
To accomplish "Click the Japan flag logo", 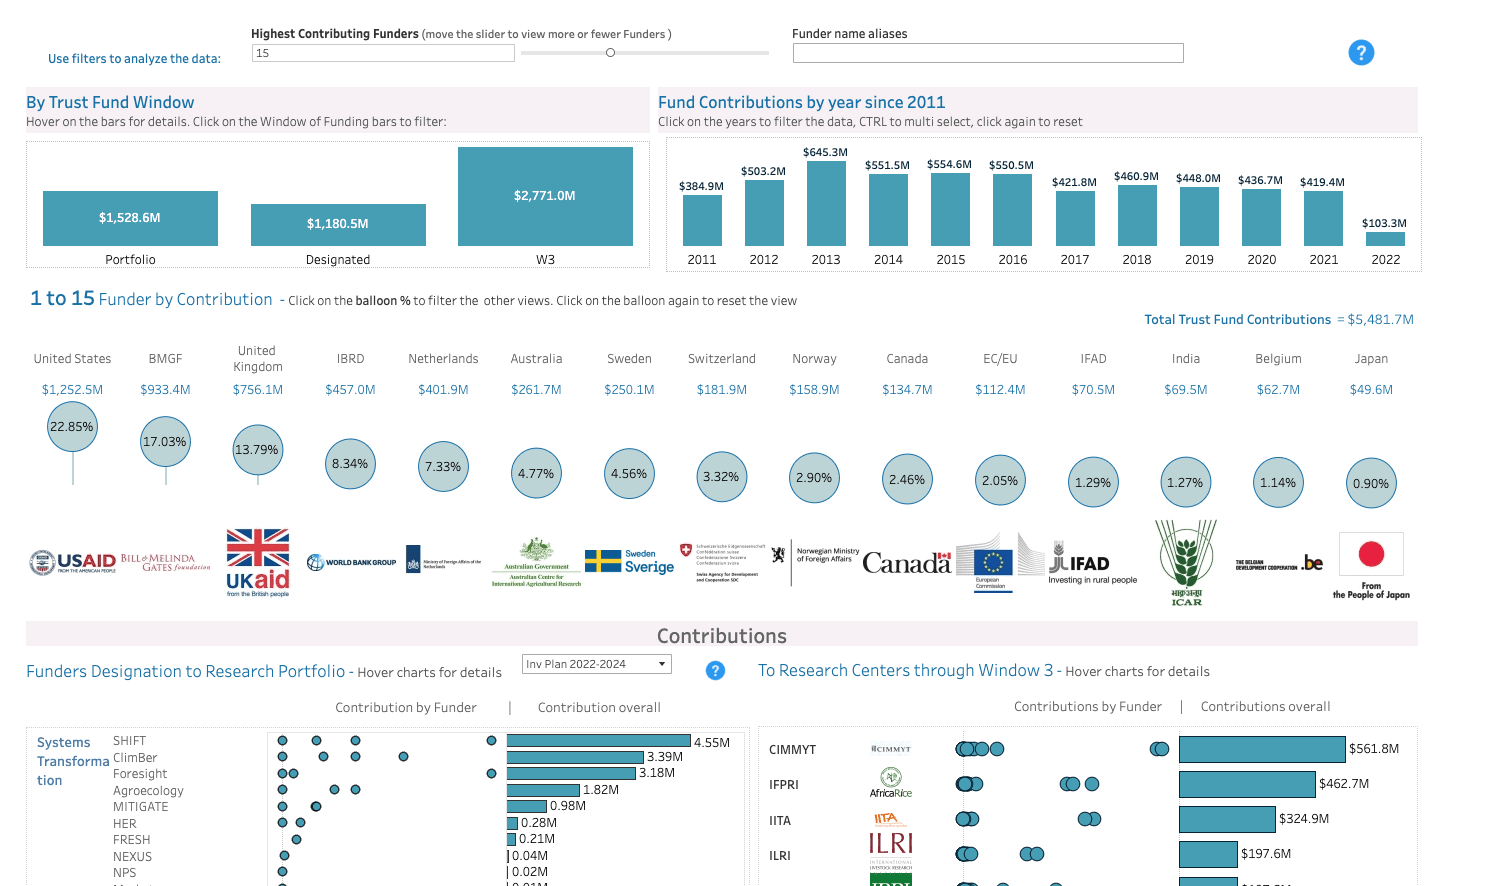I will pyautogui.click(x=1371, y=556).
